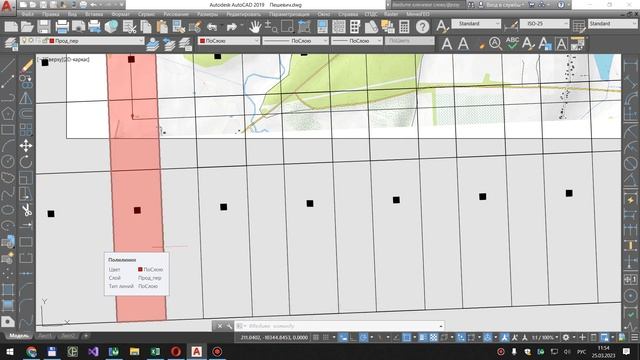This screenshot has width=640, height=360.
Task: Toggle object snap in status bar
Action: [x=407, y=338]
